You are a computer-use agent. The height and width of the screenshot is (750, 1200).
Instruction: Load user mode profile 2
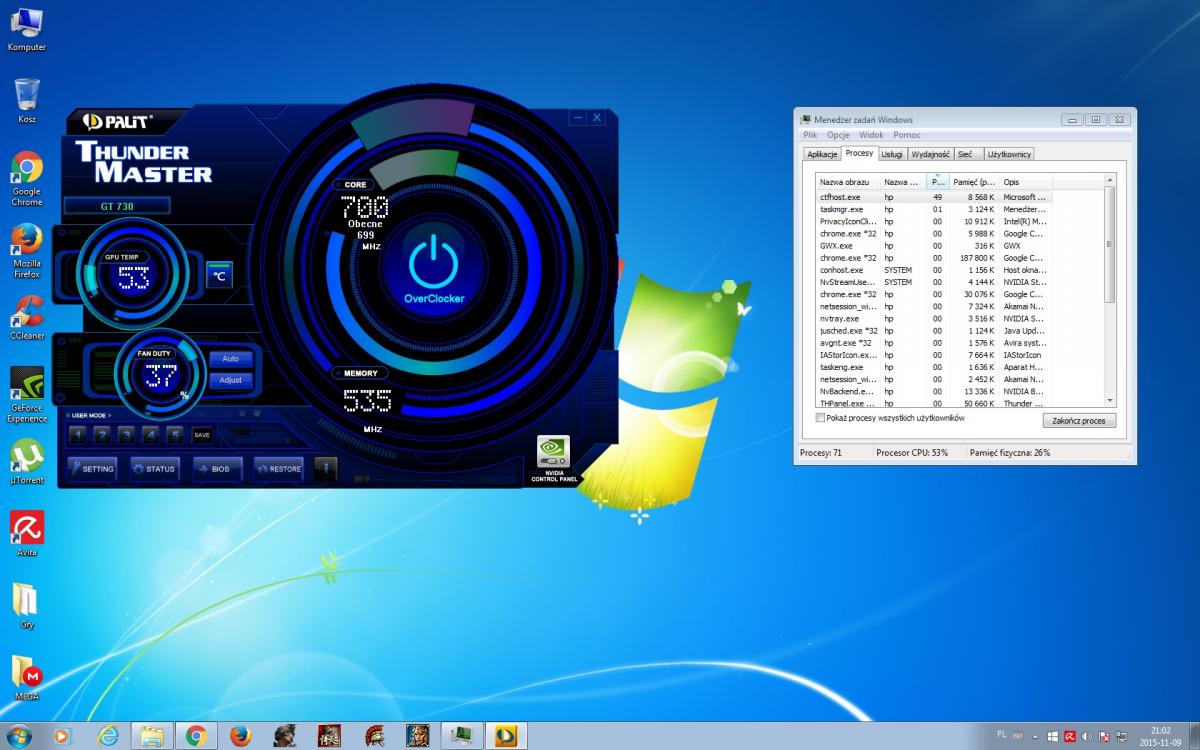102,435
